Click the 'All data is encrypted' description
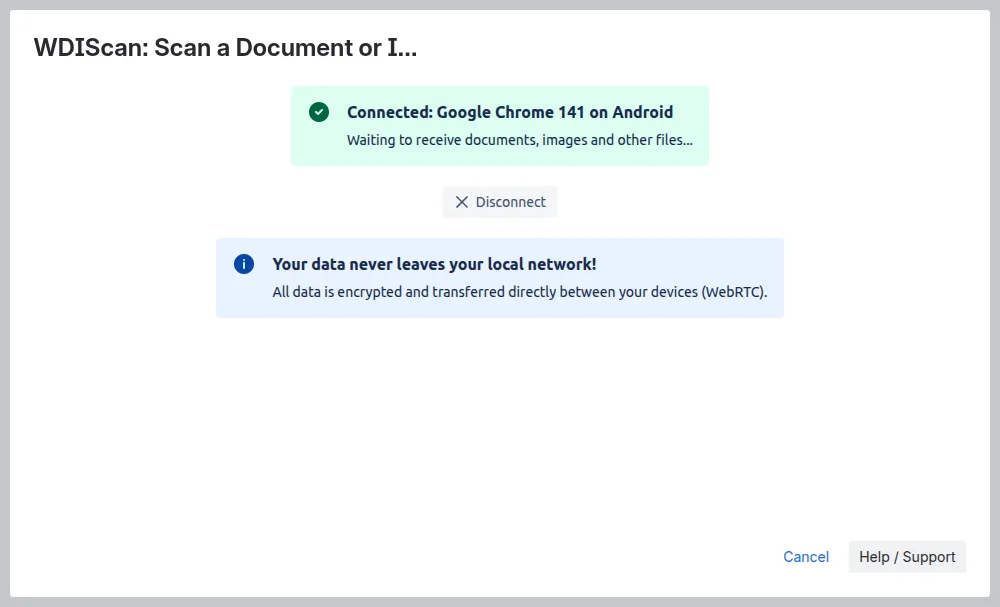Screen dimensions: 1000x607 tap(526, 293)
